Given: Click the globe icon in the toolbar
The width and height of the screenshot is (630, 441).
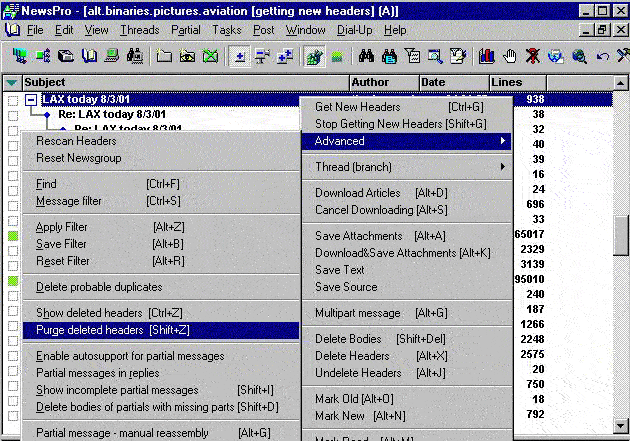Looking at the screenshot, I should (556, 56).
